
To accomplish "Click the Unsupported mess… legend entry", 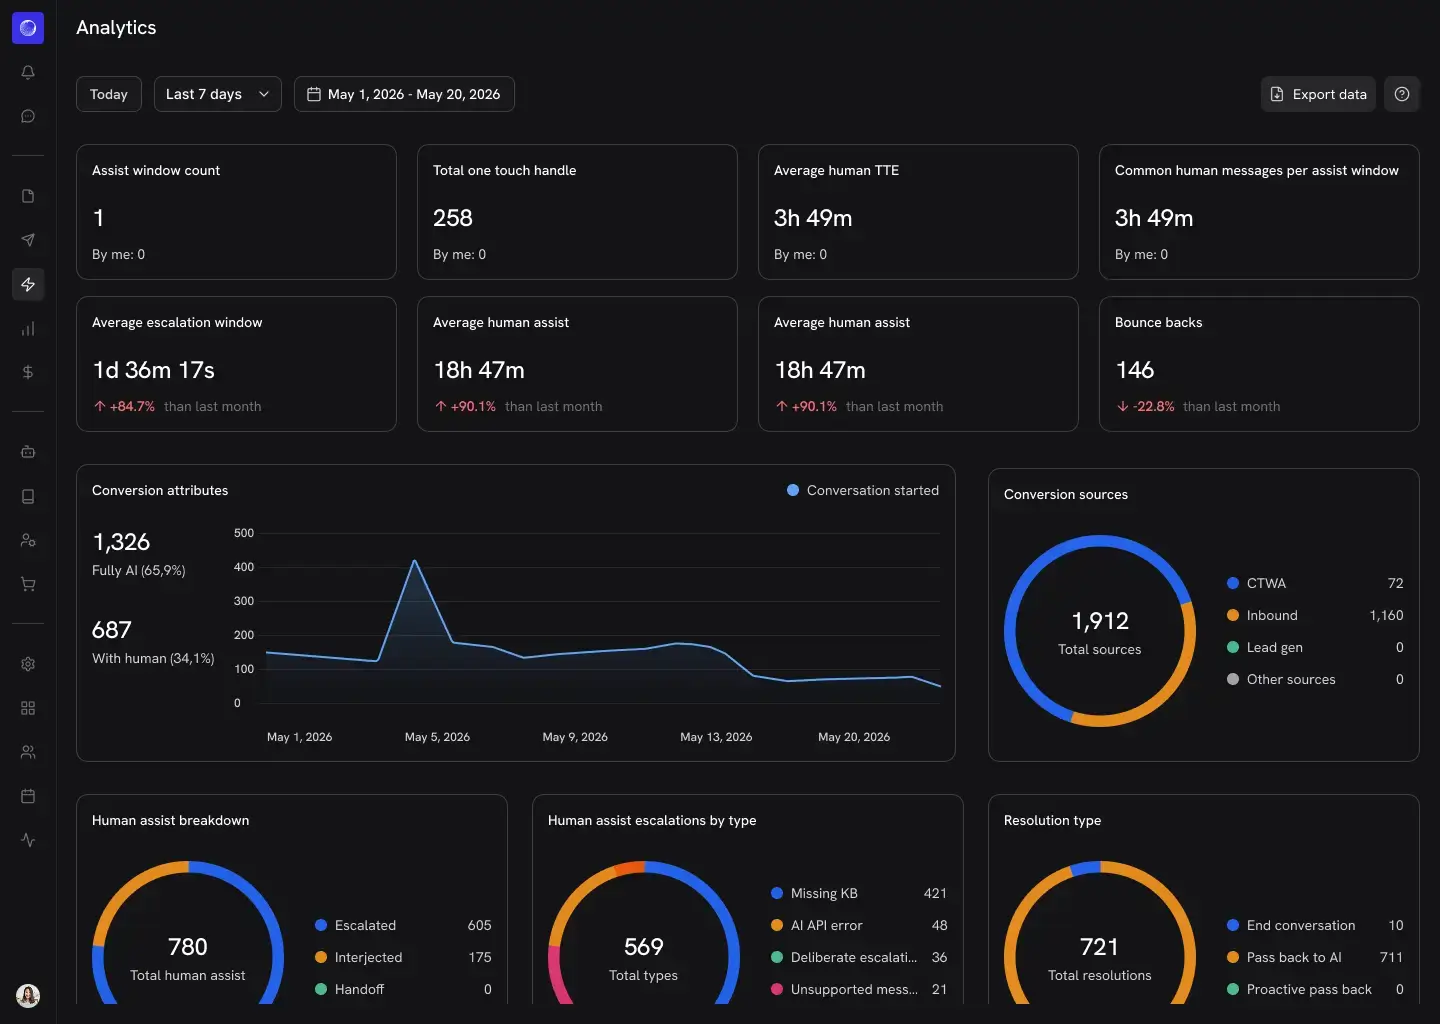I will point(859,989).
